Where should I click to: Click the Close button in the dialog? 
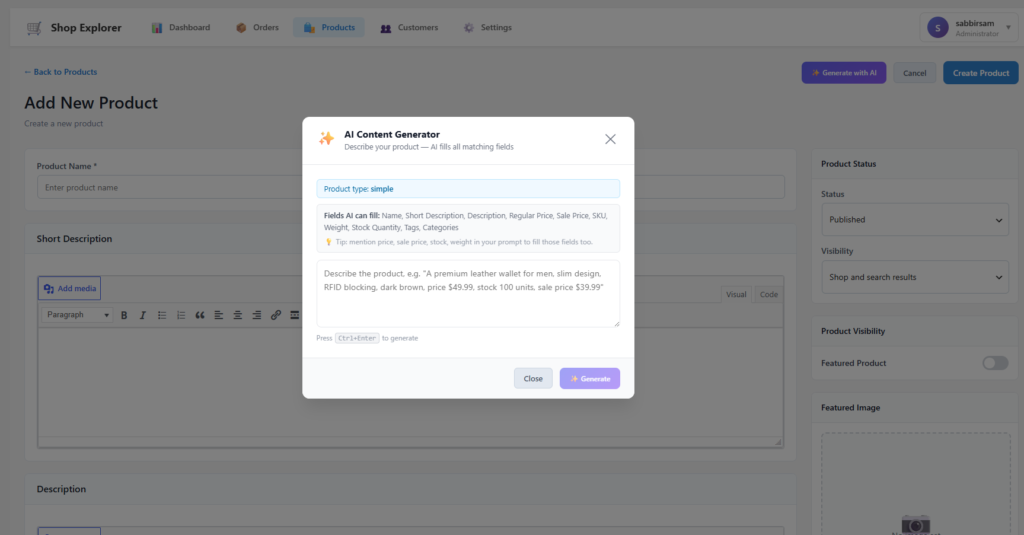(533, 378)
